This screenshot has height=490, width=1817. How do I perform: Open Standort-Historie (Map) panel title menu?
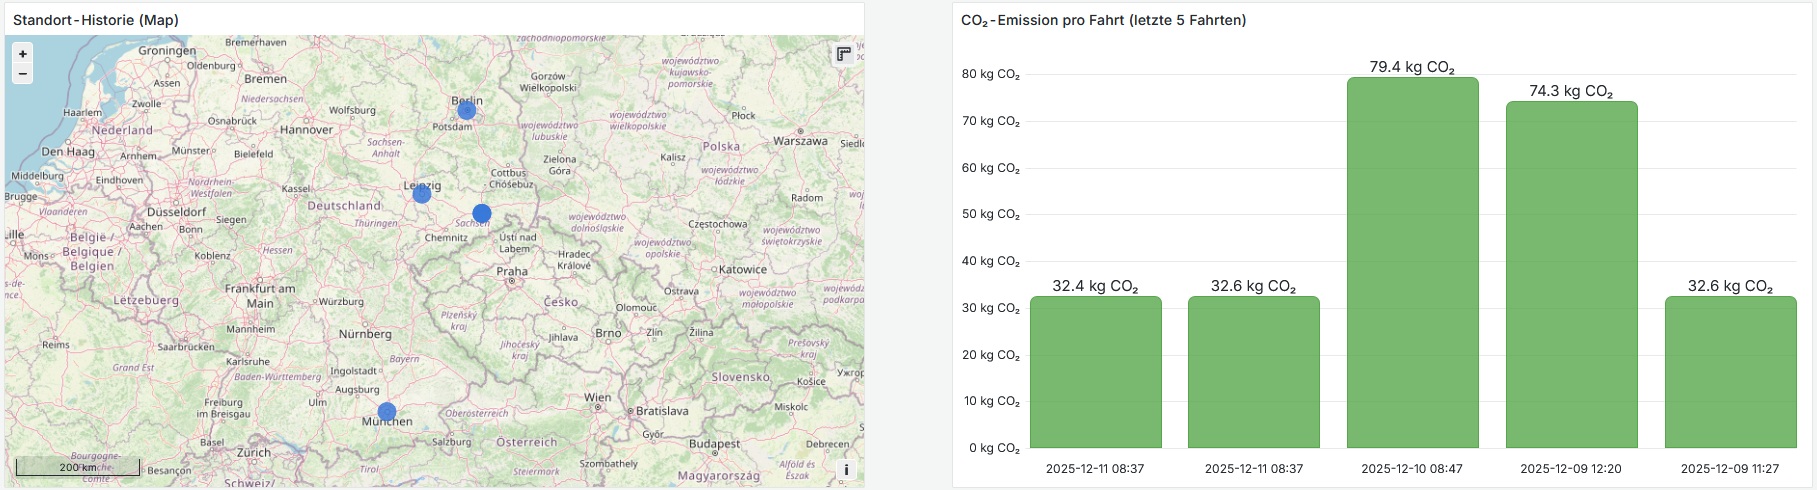tap(96, 20)
